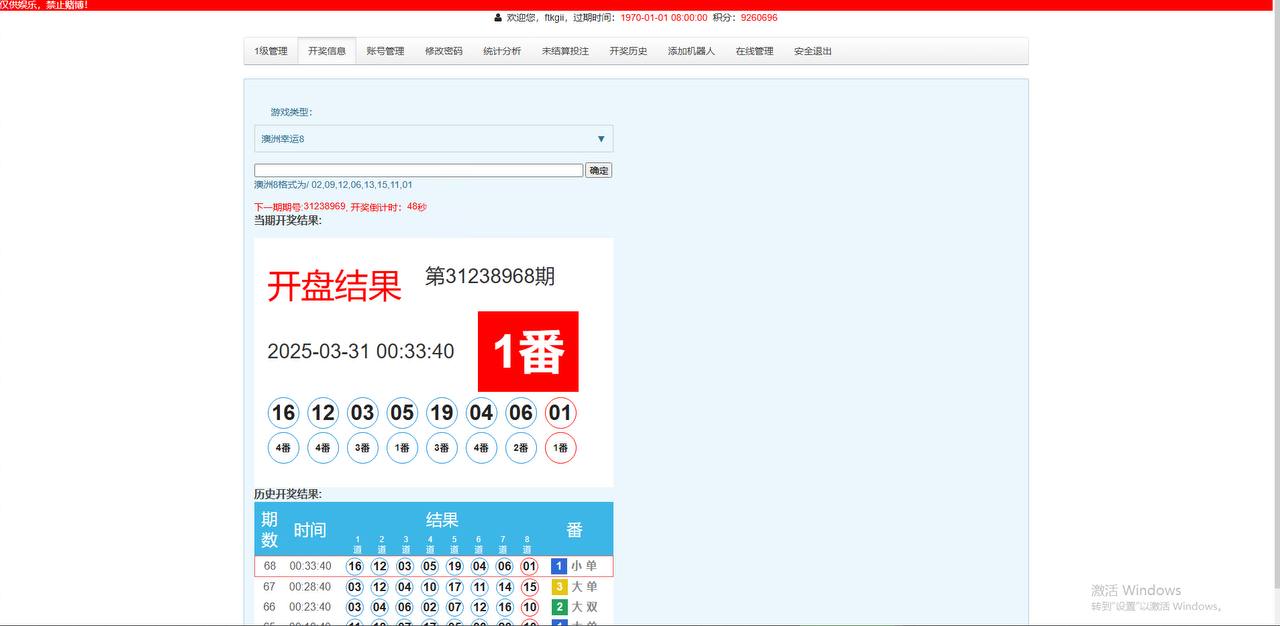Click the blue 1 badge in row 68
The height and width of the screenshot is (626, 1280).
point(559,566)
